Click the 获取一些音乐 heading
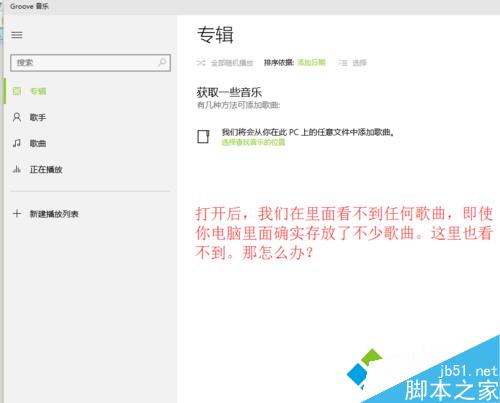Viewport: 500px width, 403px height. click(229, 92)
